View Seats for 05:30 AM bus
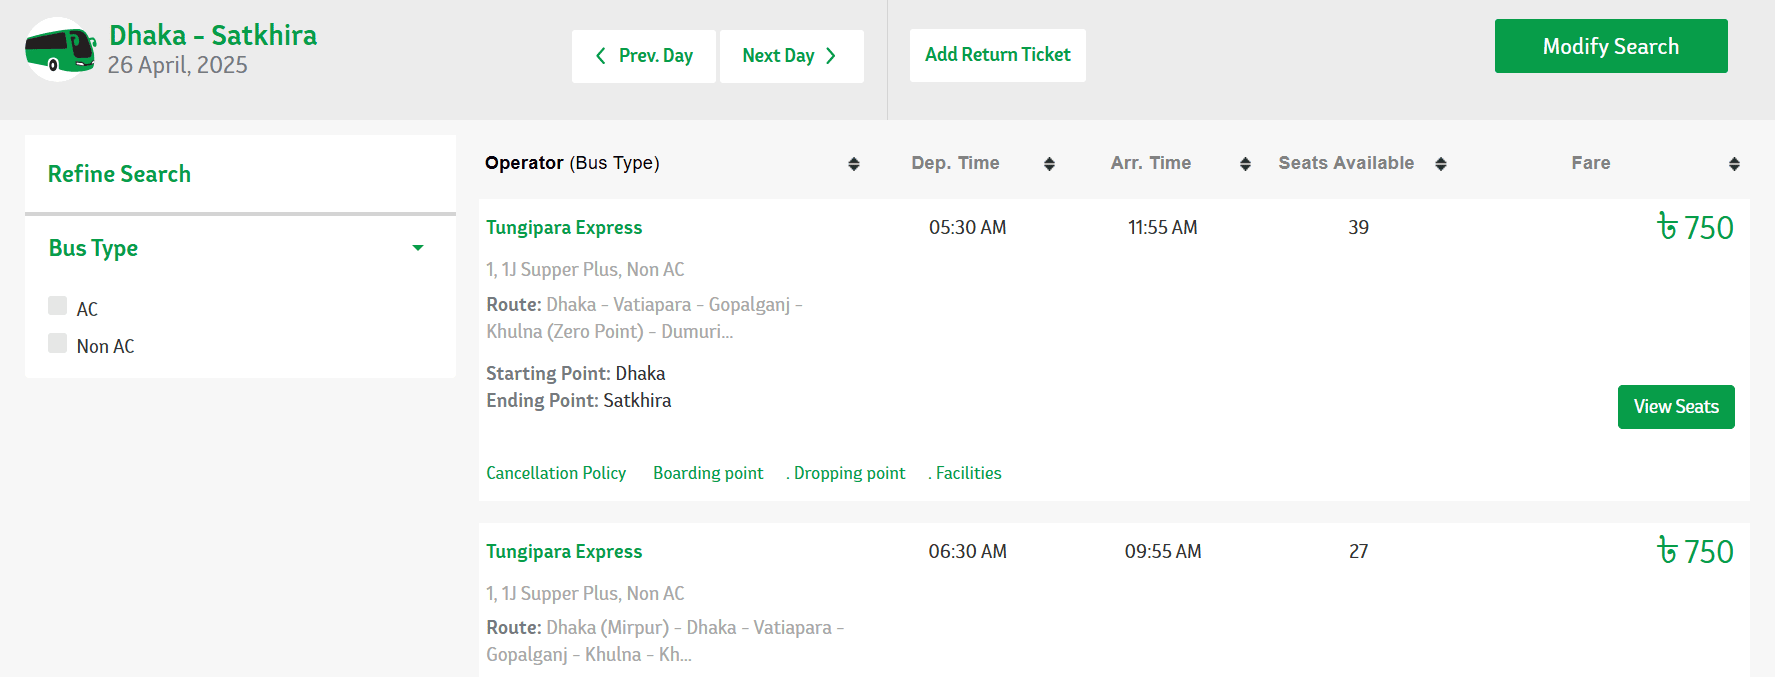The width and height of the screenshot is (1775, 677). pos(1676,407)
